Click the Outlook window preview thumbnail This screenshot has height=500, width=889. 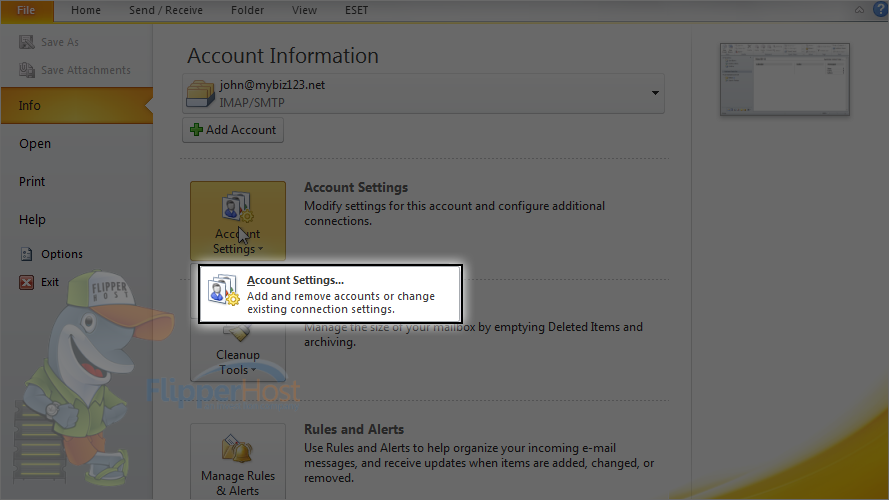[x=785, y=79]
